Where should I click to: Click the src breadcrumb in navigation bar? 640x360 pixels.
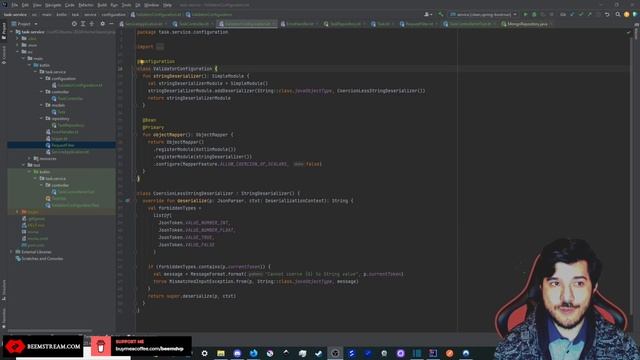coord(34,15)
